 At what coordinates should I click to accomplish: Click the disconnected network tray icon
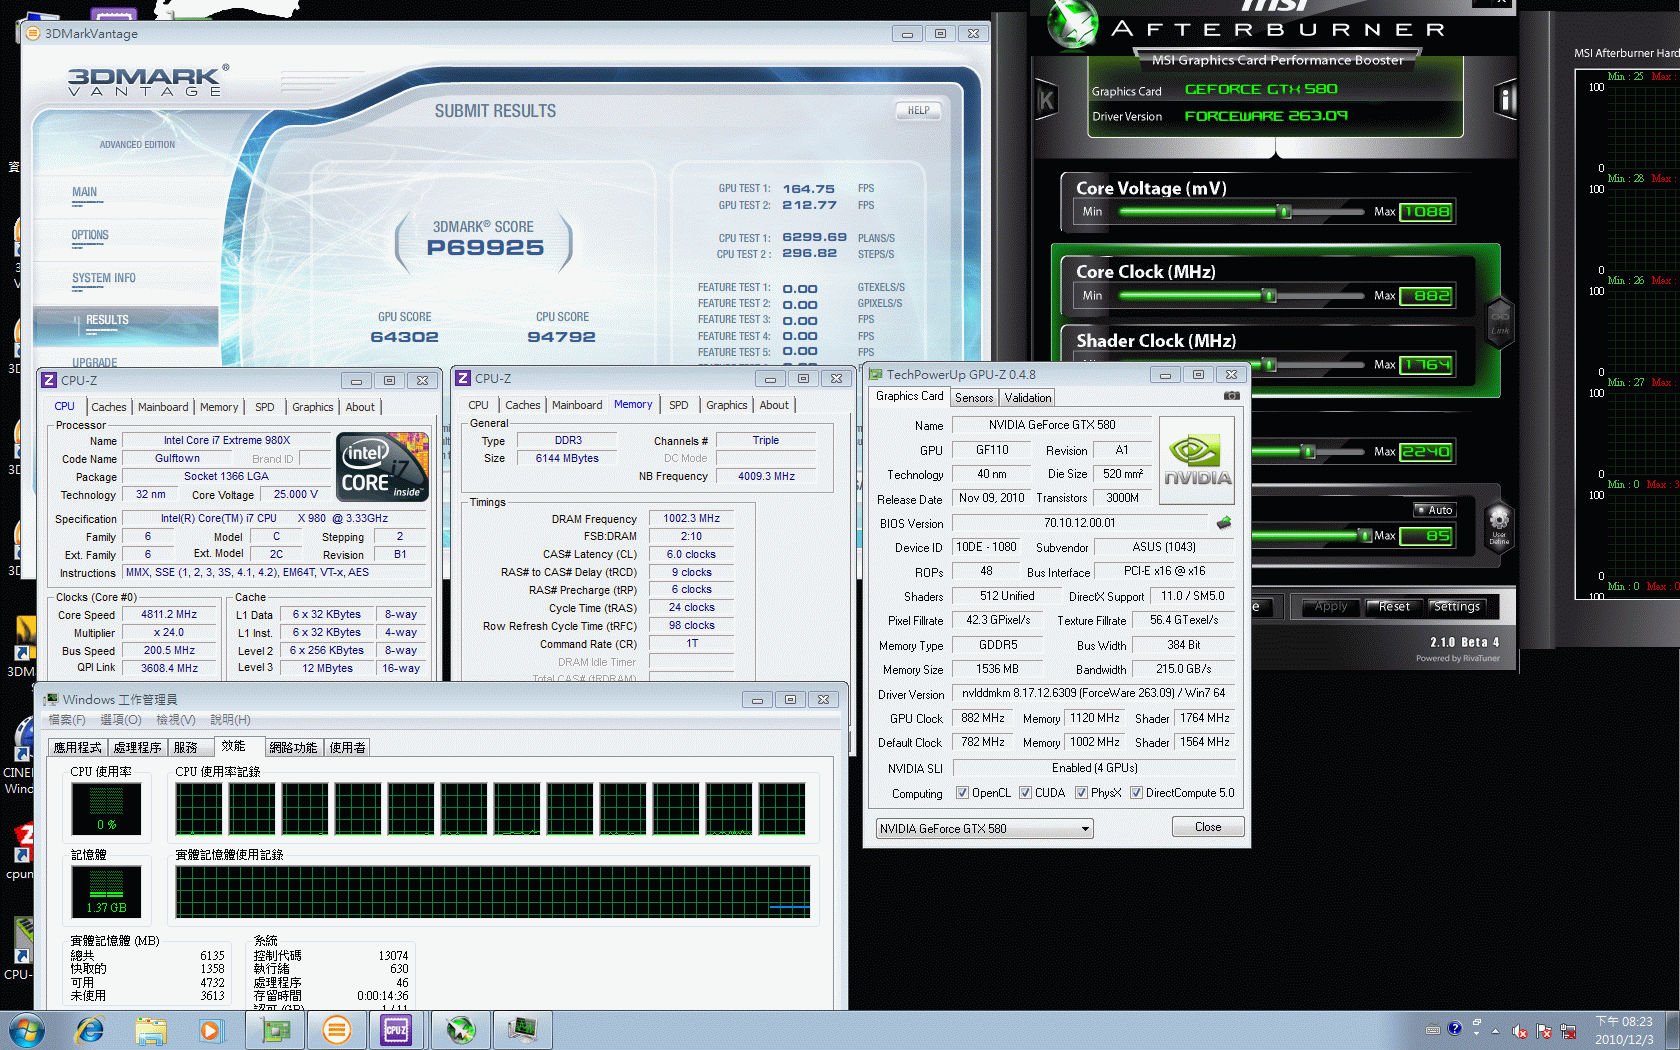click(x=1568, y=1031)
